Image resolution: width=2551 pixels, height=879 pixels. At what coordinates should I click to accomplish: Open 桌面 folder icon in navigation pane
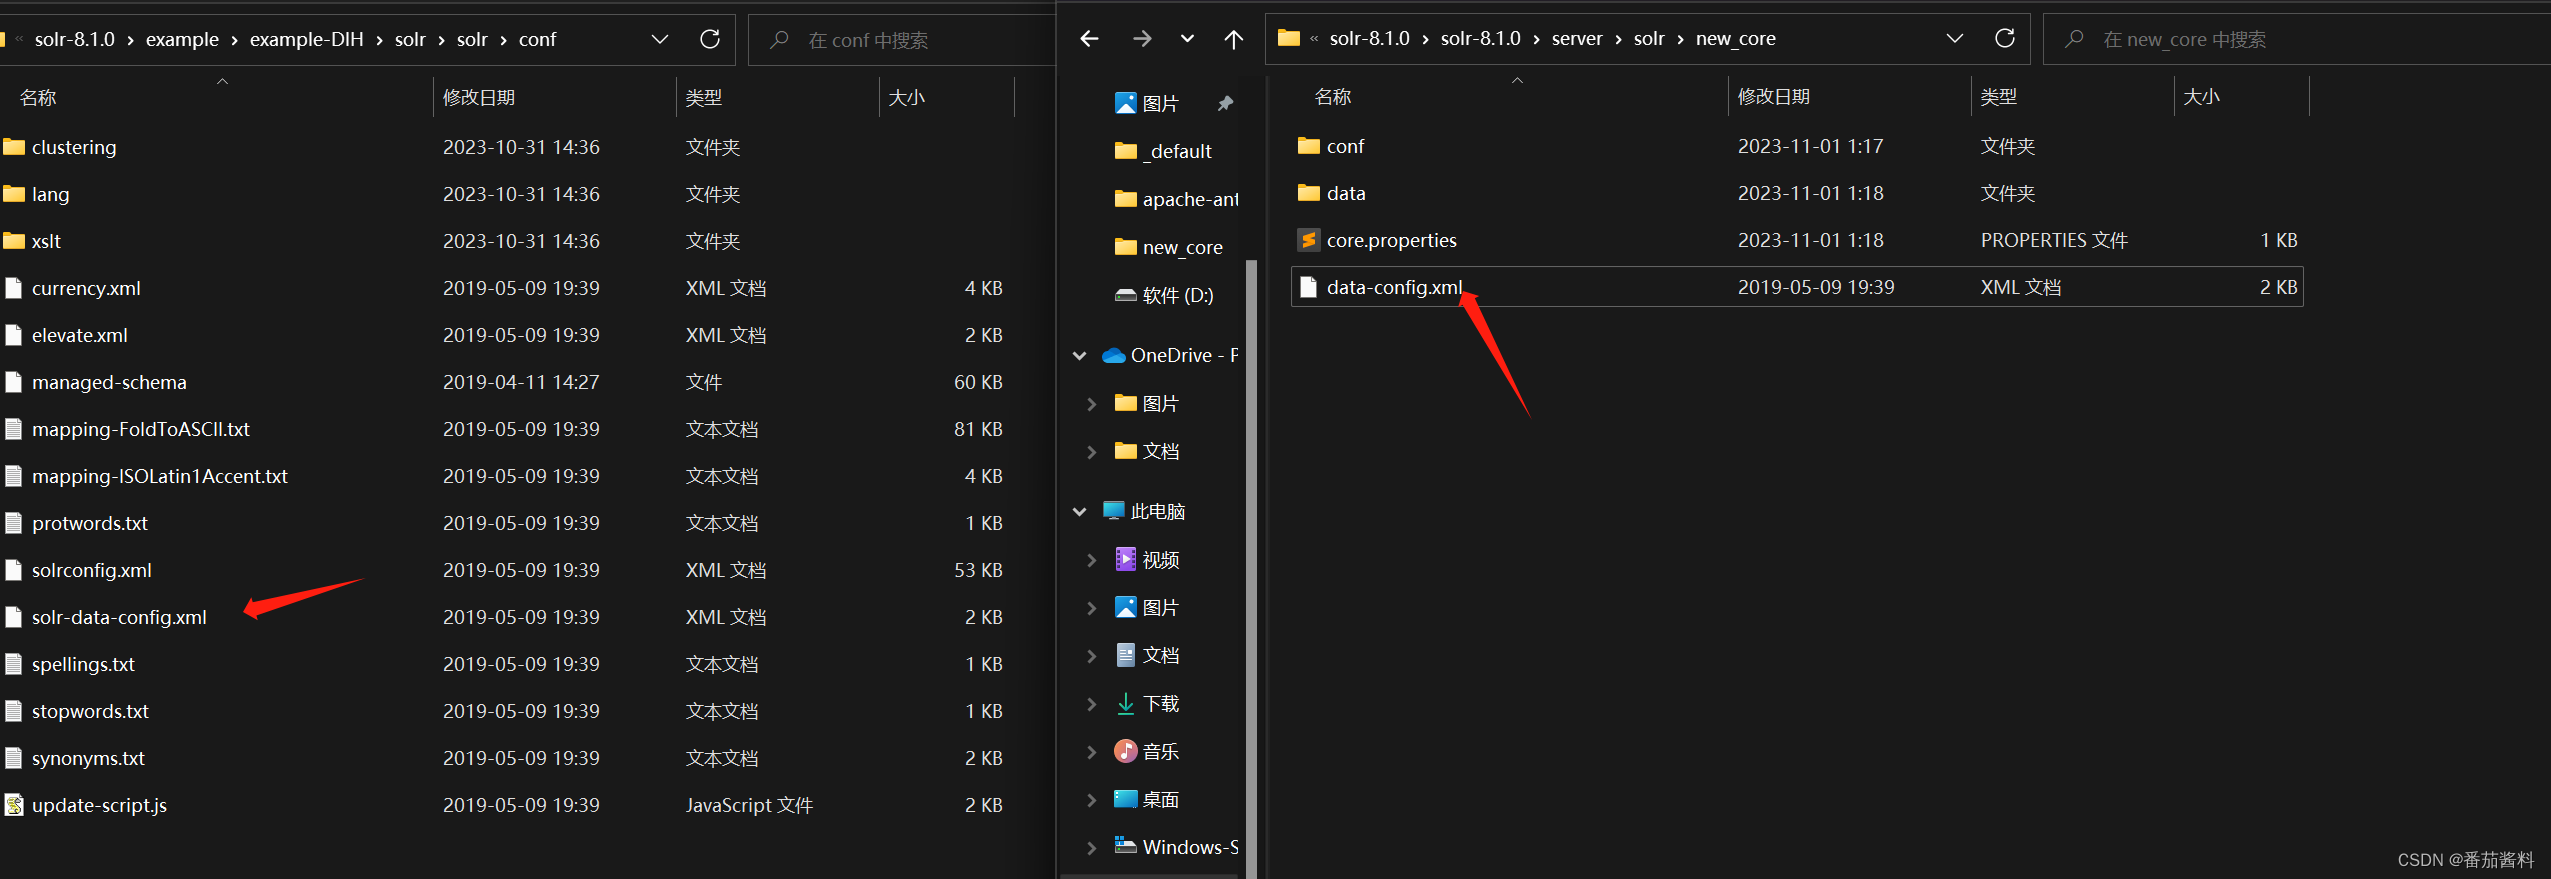pos(1126,799)
